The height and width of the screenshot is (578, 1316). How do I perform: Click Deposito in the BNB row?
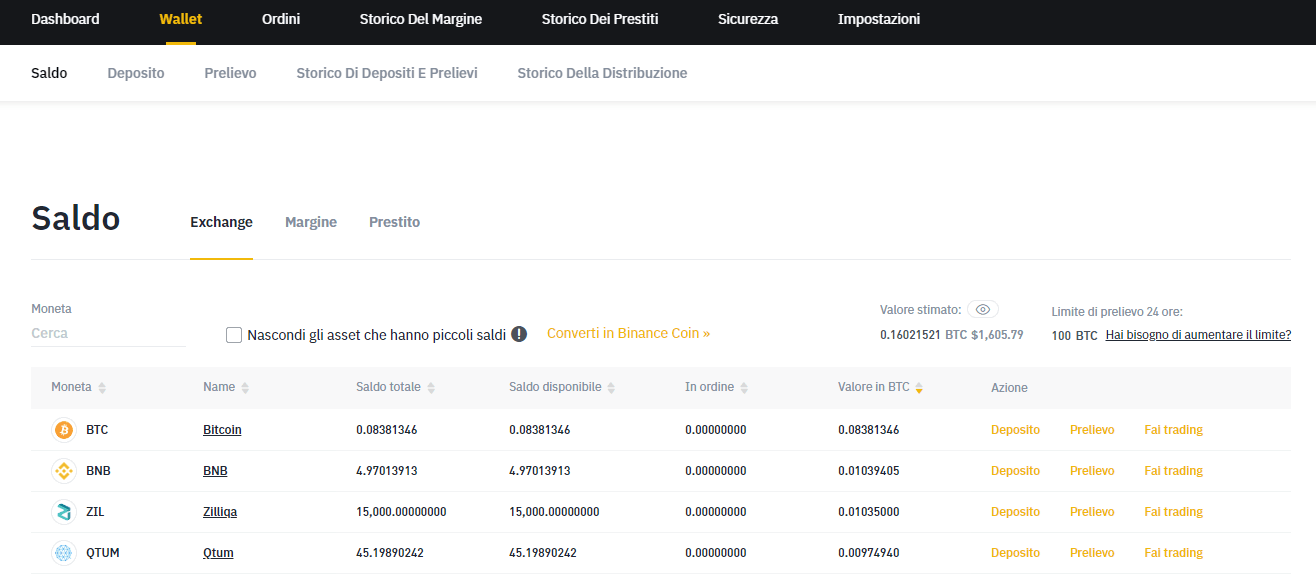point(1015,471)
